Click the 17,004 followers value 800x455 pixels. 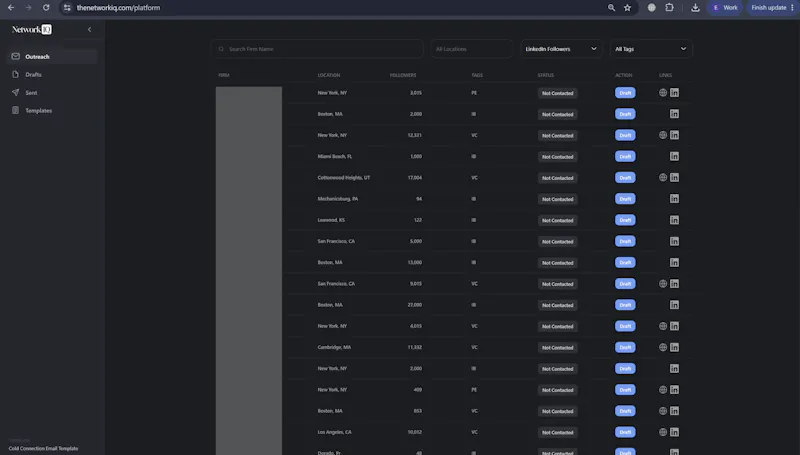pyautogui.click(x=415, y=178)
